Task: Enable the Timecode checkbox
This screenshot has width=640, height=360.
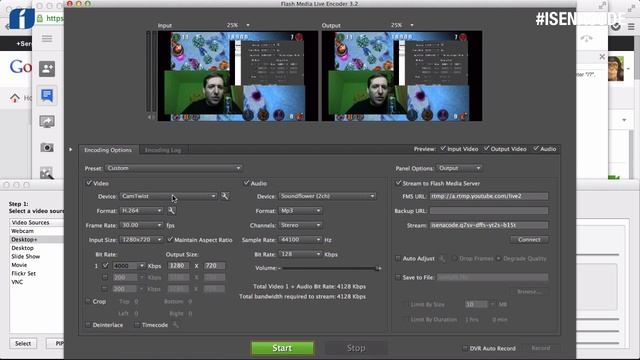Action: (137, 325)
